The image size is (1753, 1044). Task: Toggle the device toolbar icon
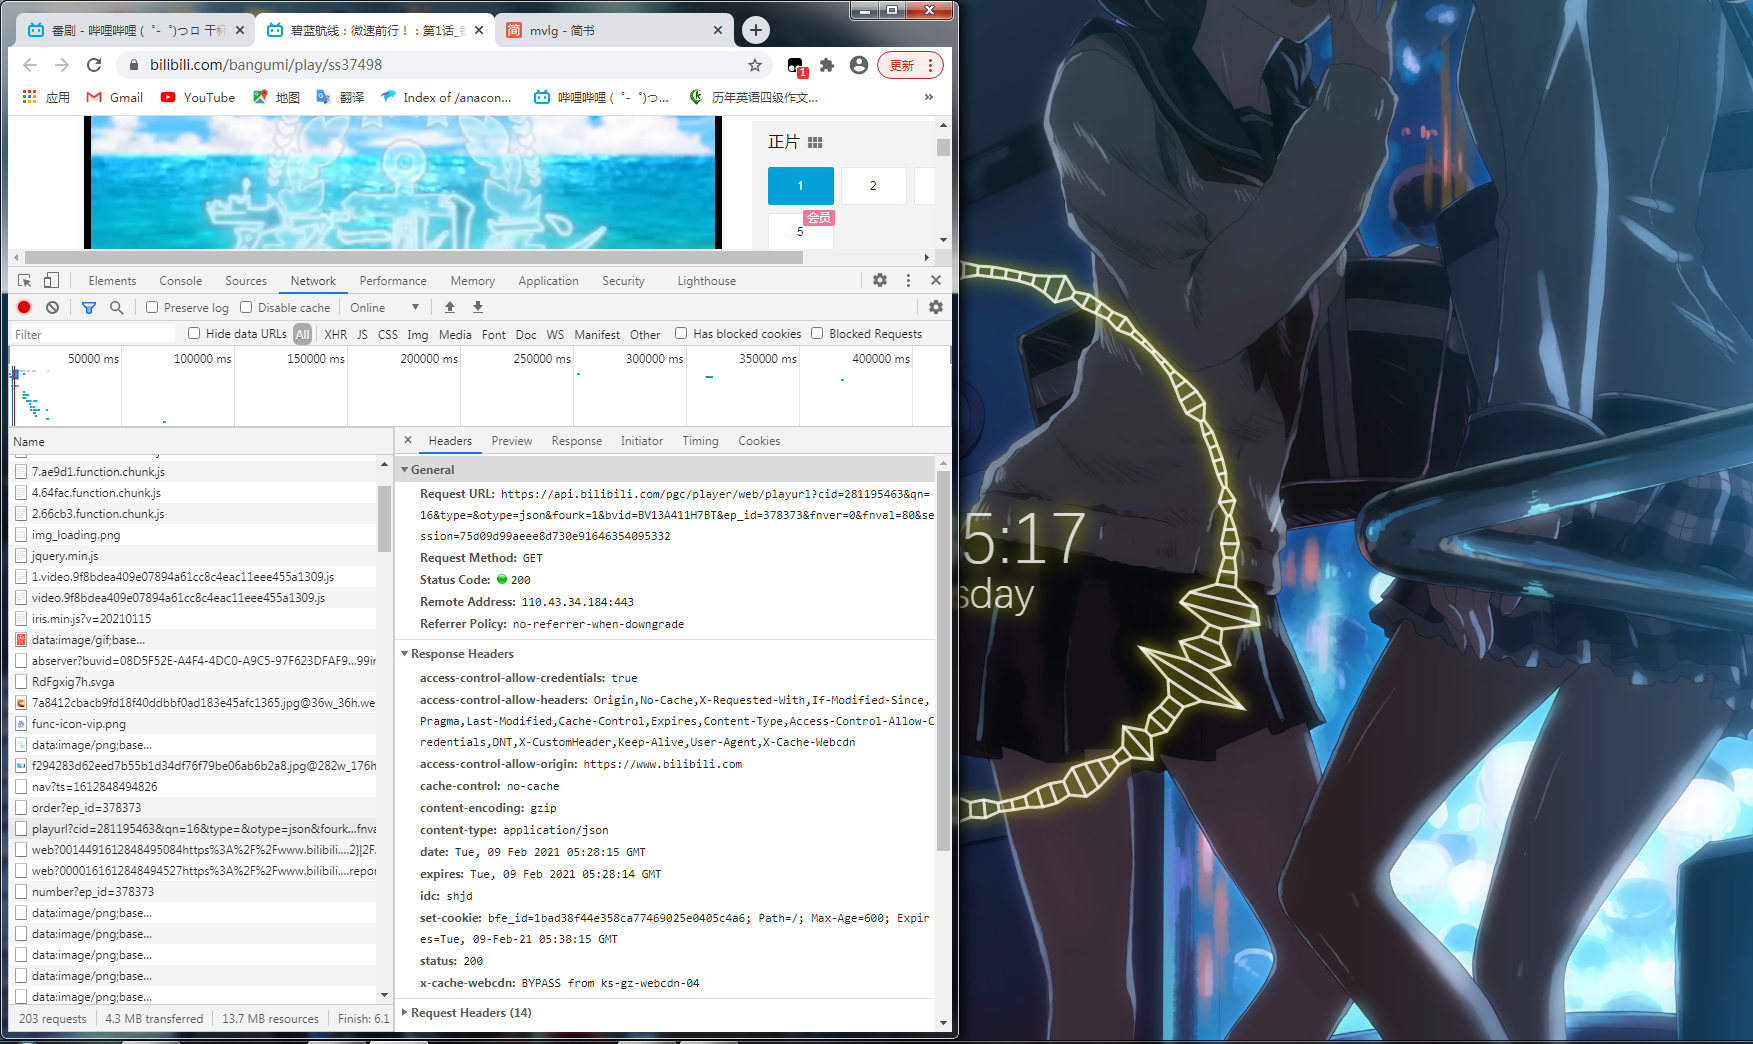(51, 281)
